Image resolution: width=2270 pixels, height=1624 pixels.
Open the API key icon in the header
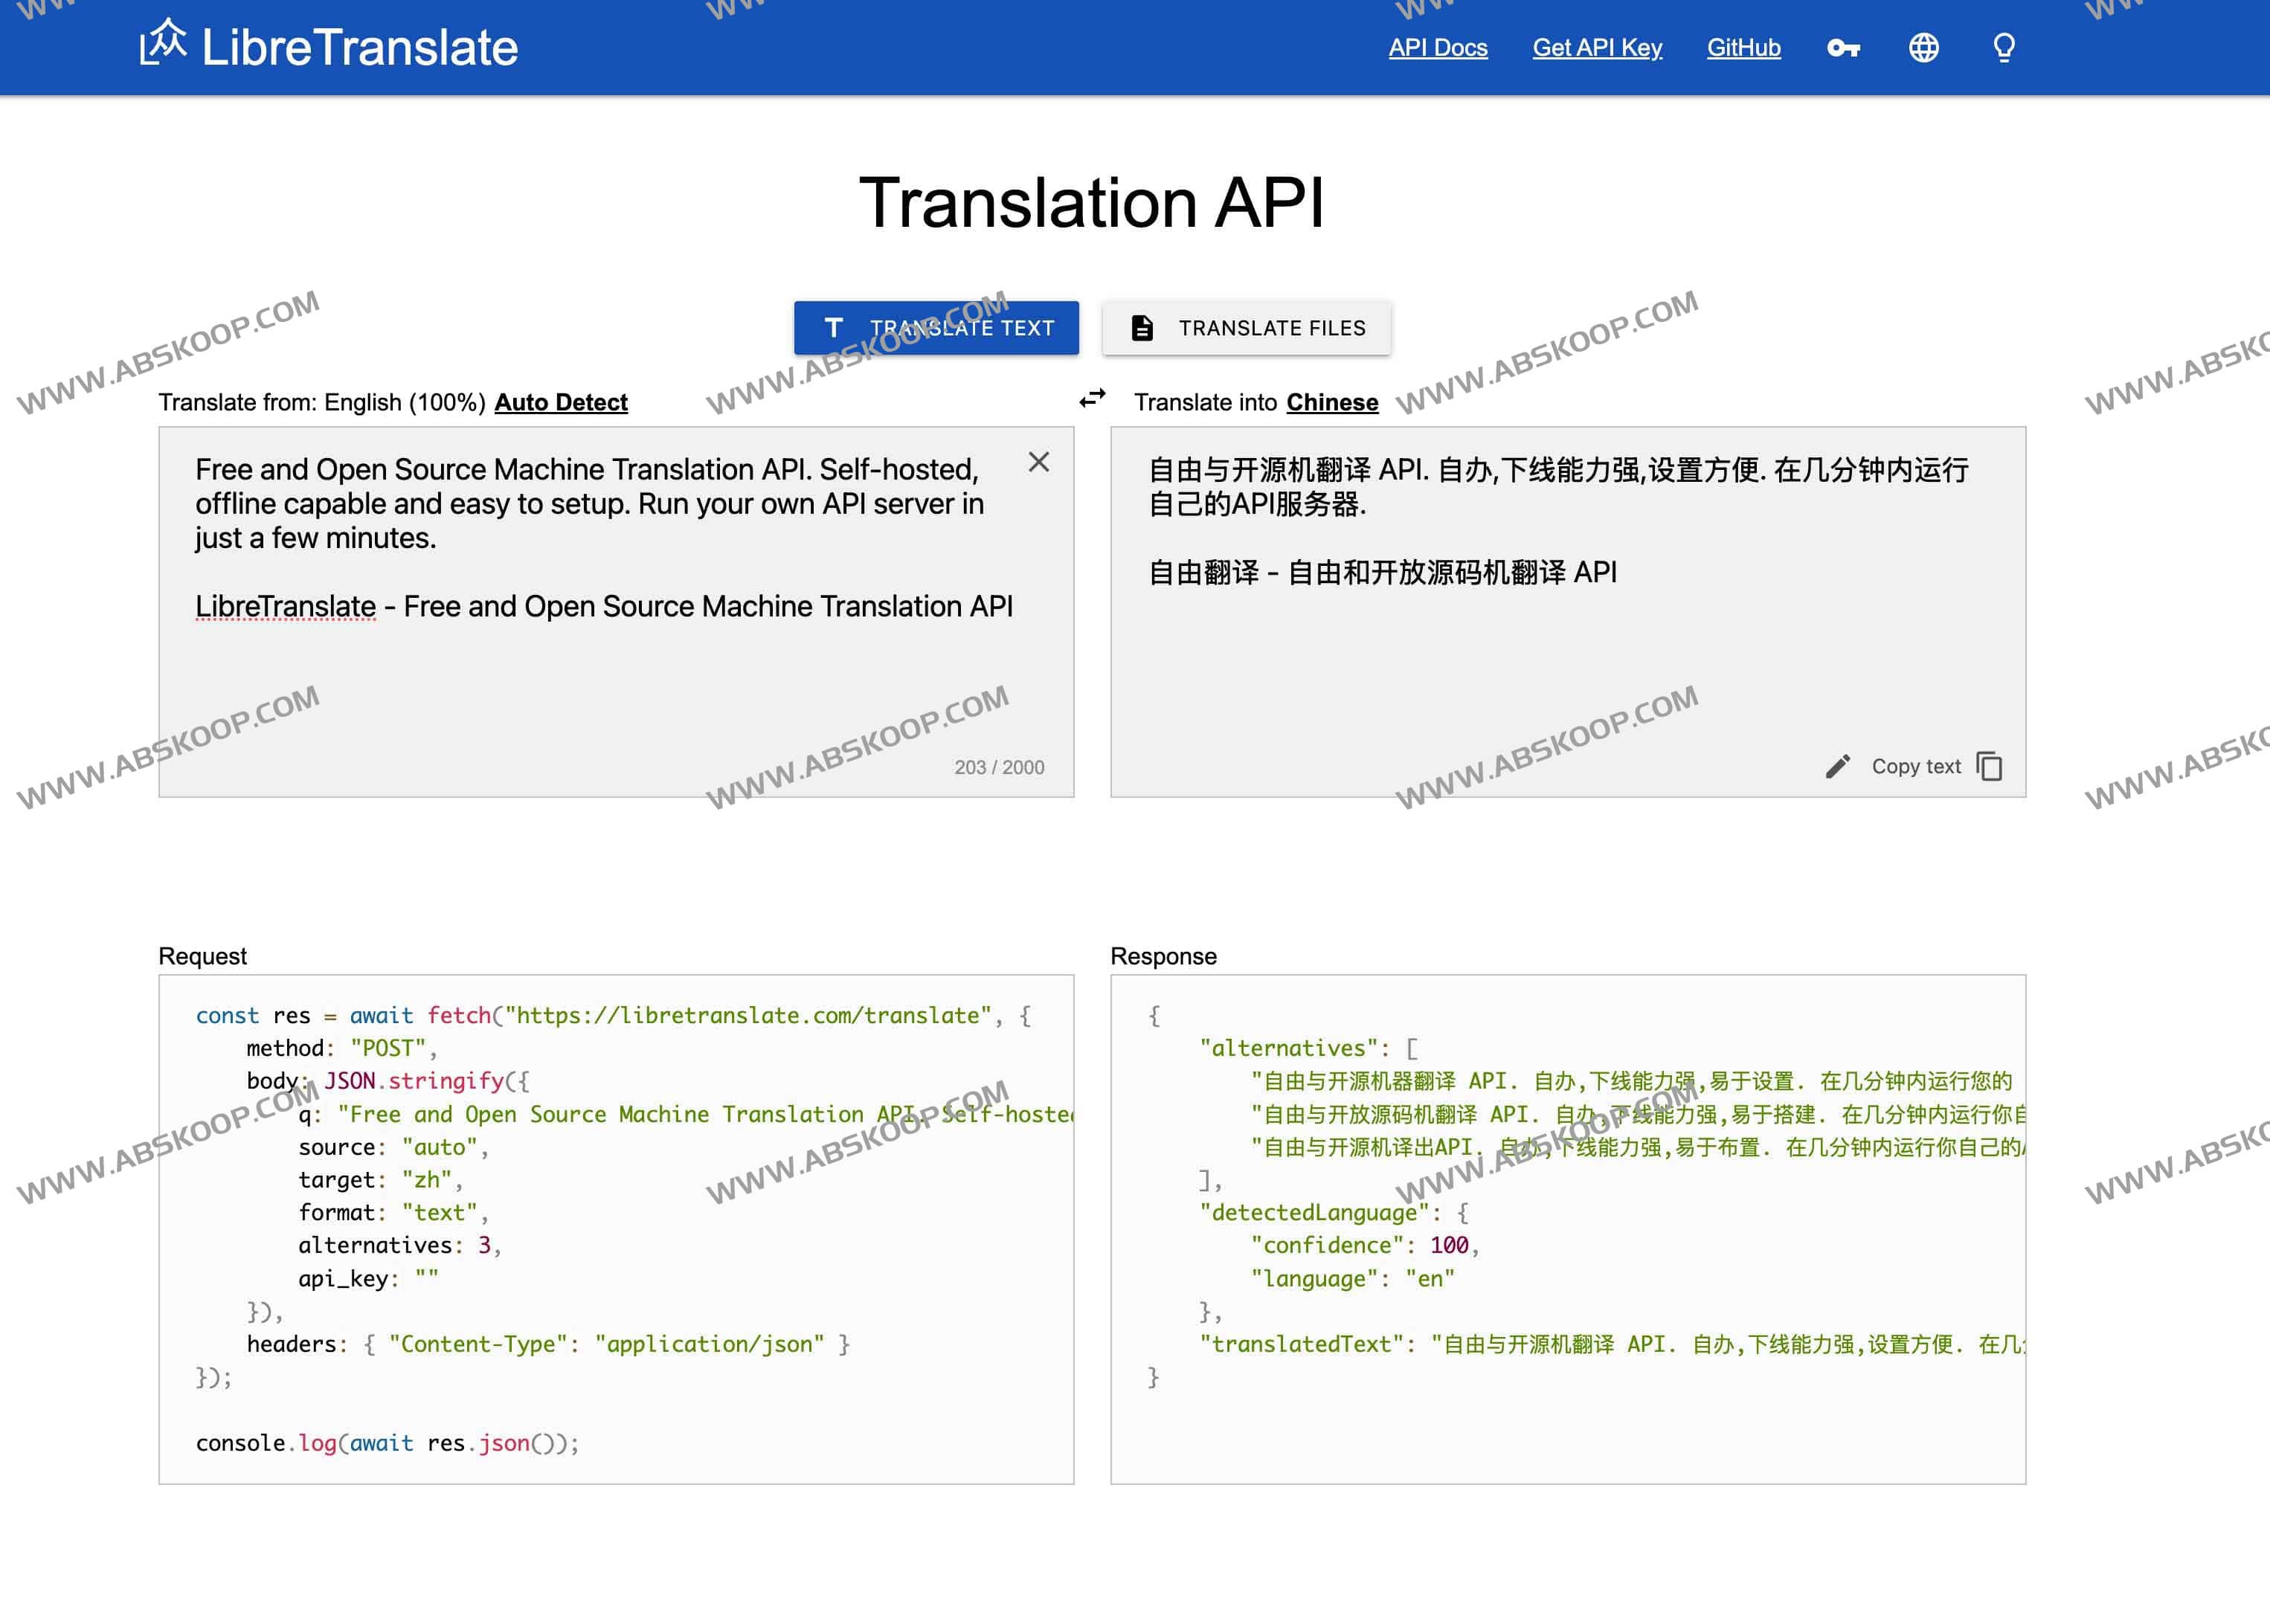pos(1843,48)
